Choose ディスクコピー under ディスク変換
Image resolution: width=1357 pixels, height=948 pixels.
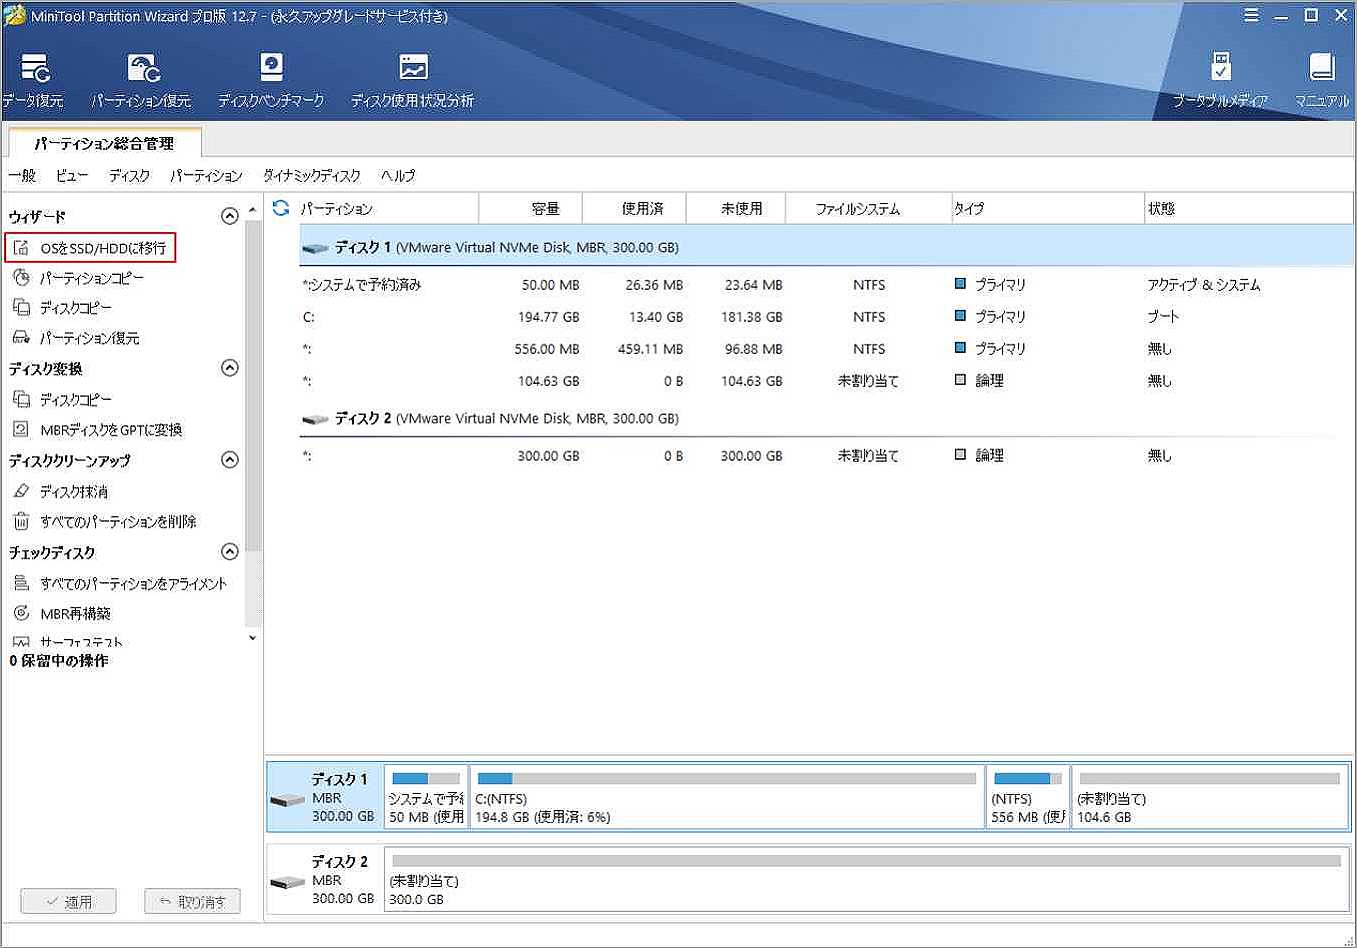point(62,399)
